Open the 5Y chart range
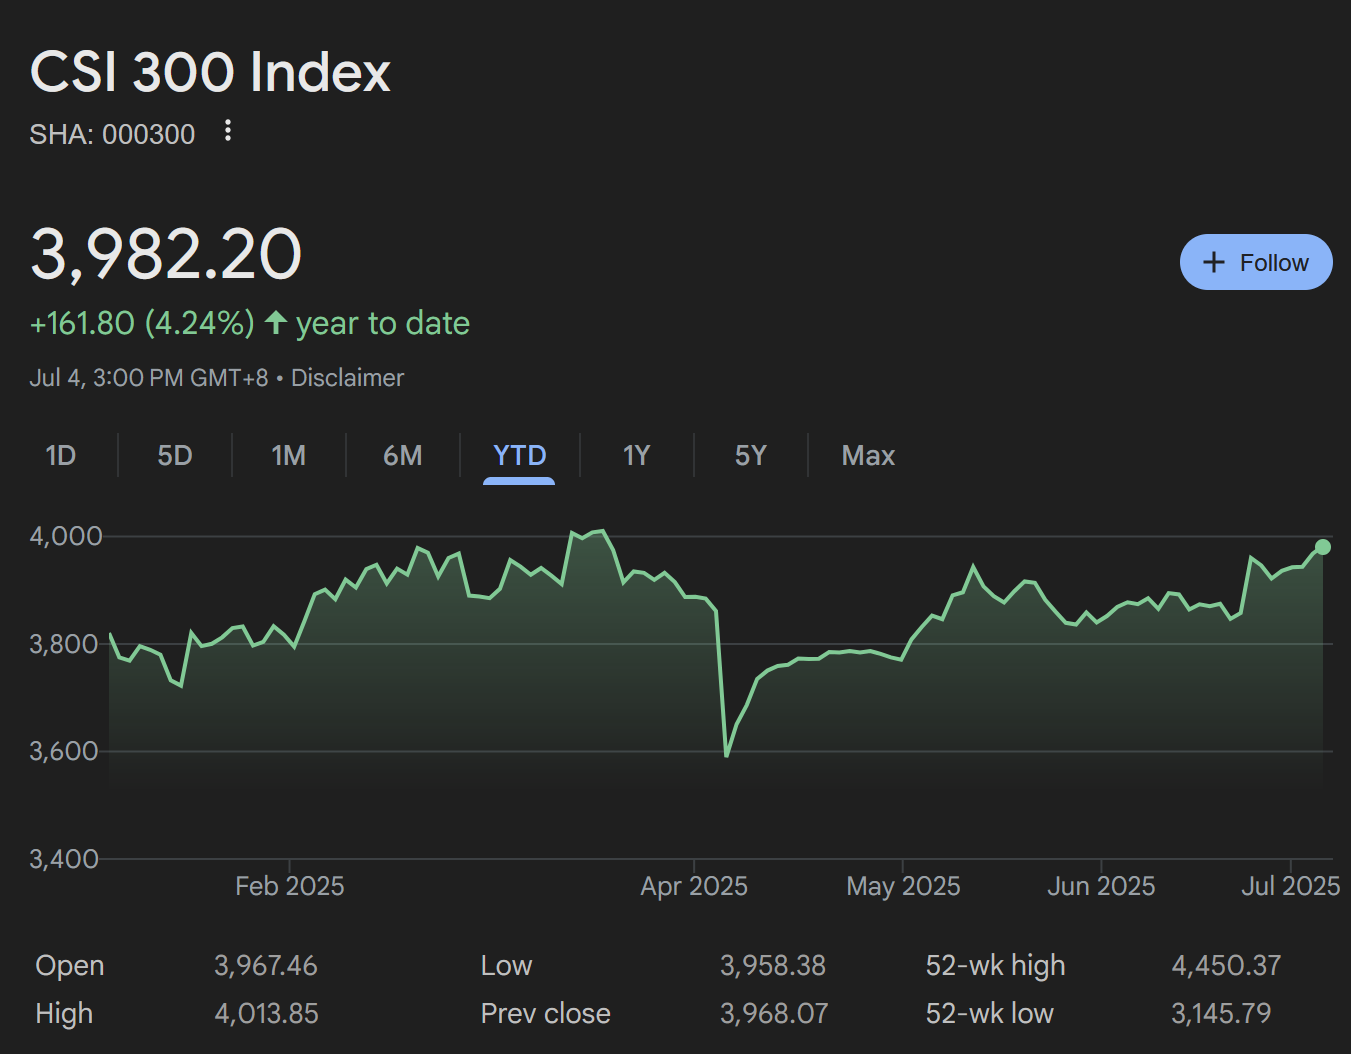 [751, 456]
